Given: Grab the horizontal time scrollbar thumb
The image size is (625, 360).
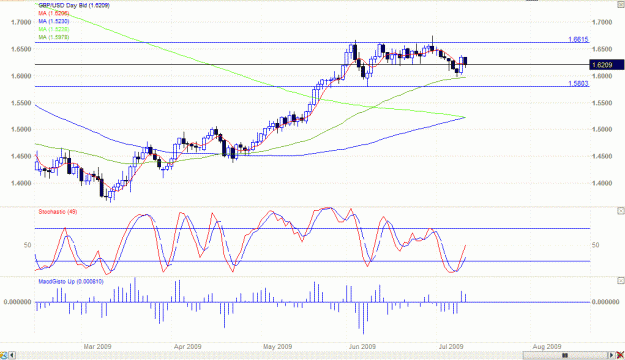Looking at the screenshot, I should click(564, 355).
